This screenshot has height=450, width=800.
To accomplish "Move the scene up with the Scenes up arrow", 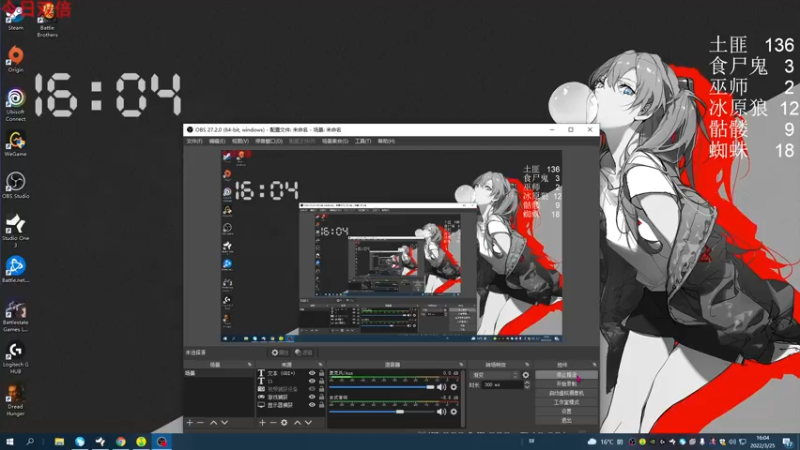I will [x=213, y=422].
